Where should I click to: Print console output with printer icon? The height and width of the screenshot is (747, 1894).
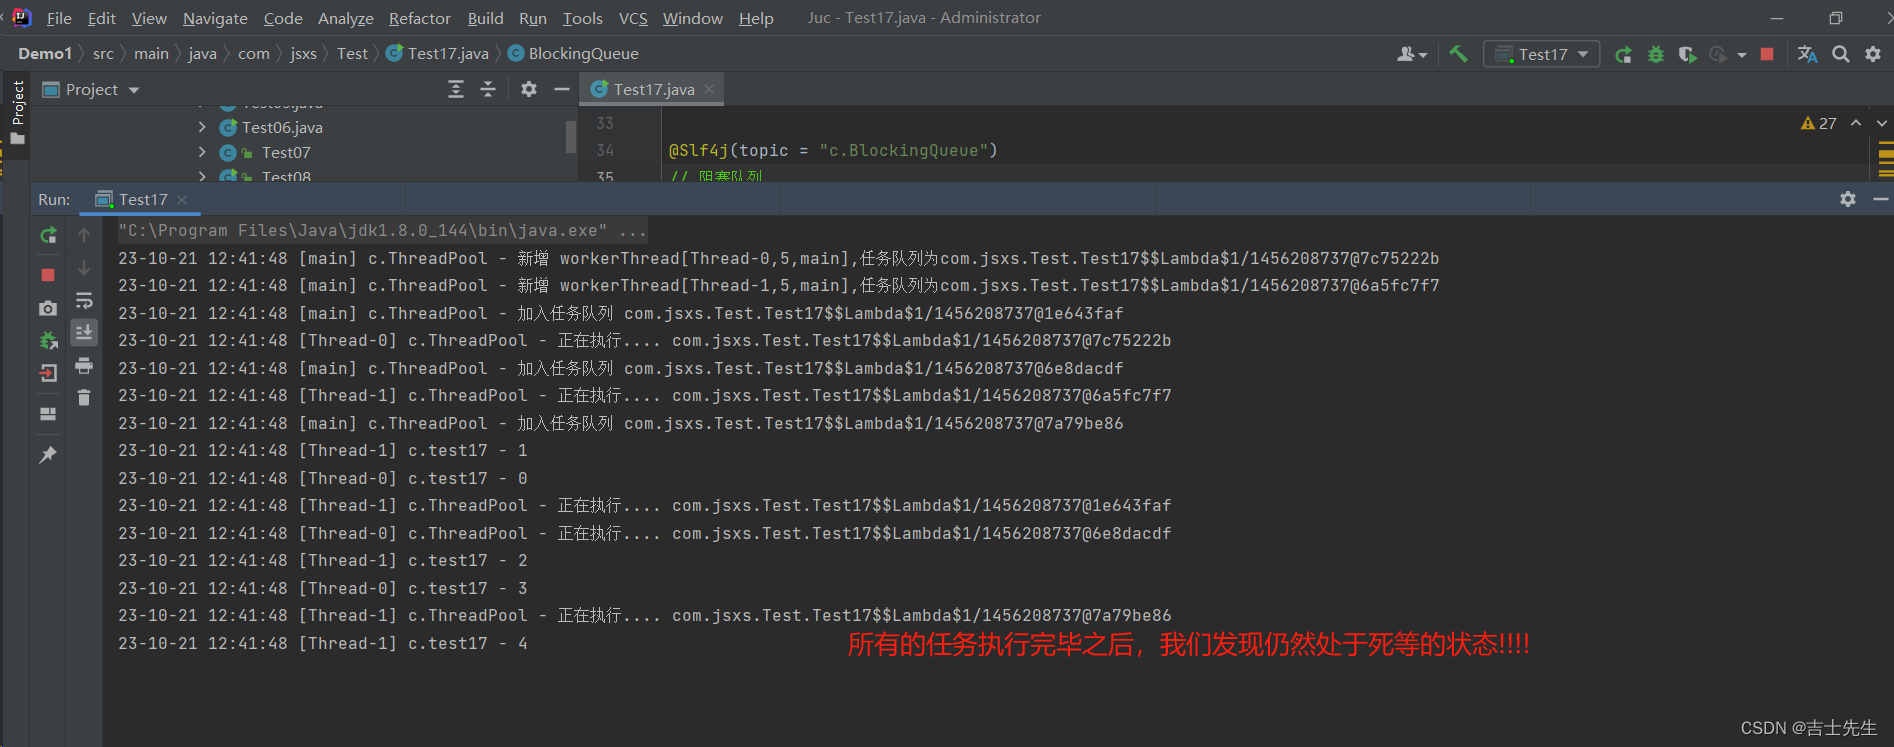click(84, 365)
